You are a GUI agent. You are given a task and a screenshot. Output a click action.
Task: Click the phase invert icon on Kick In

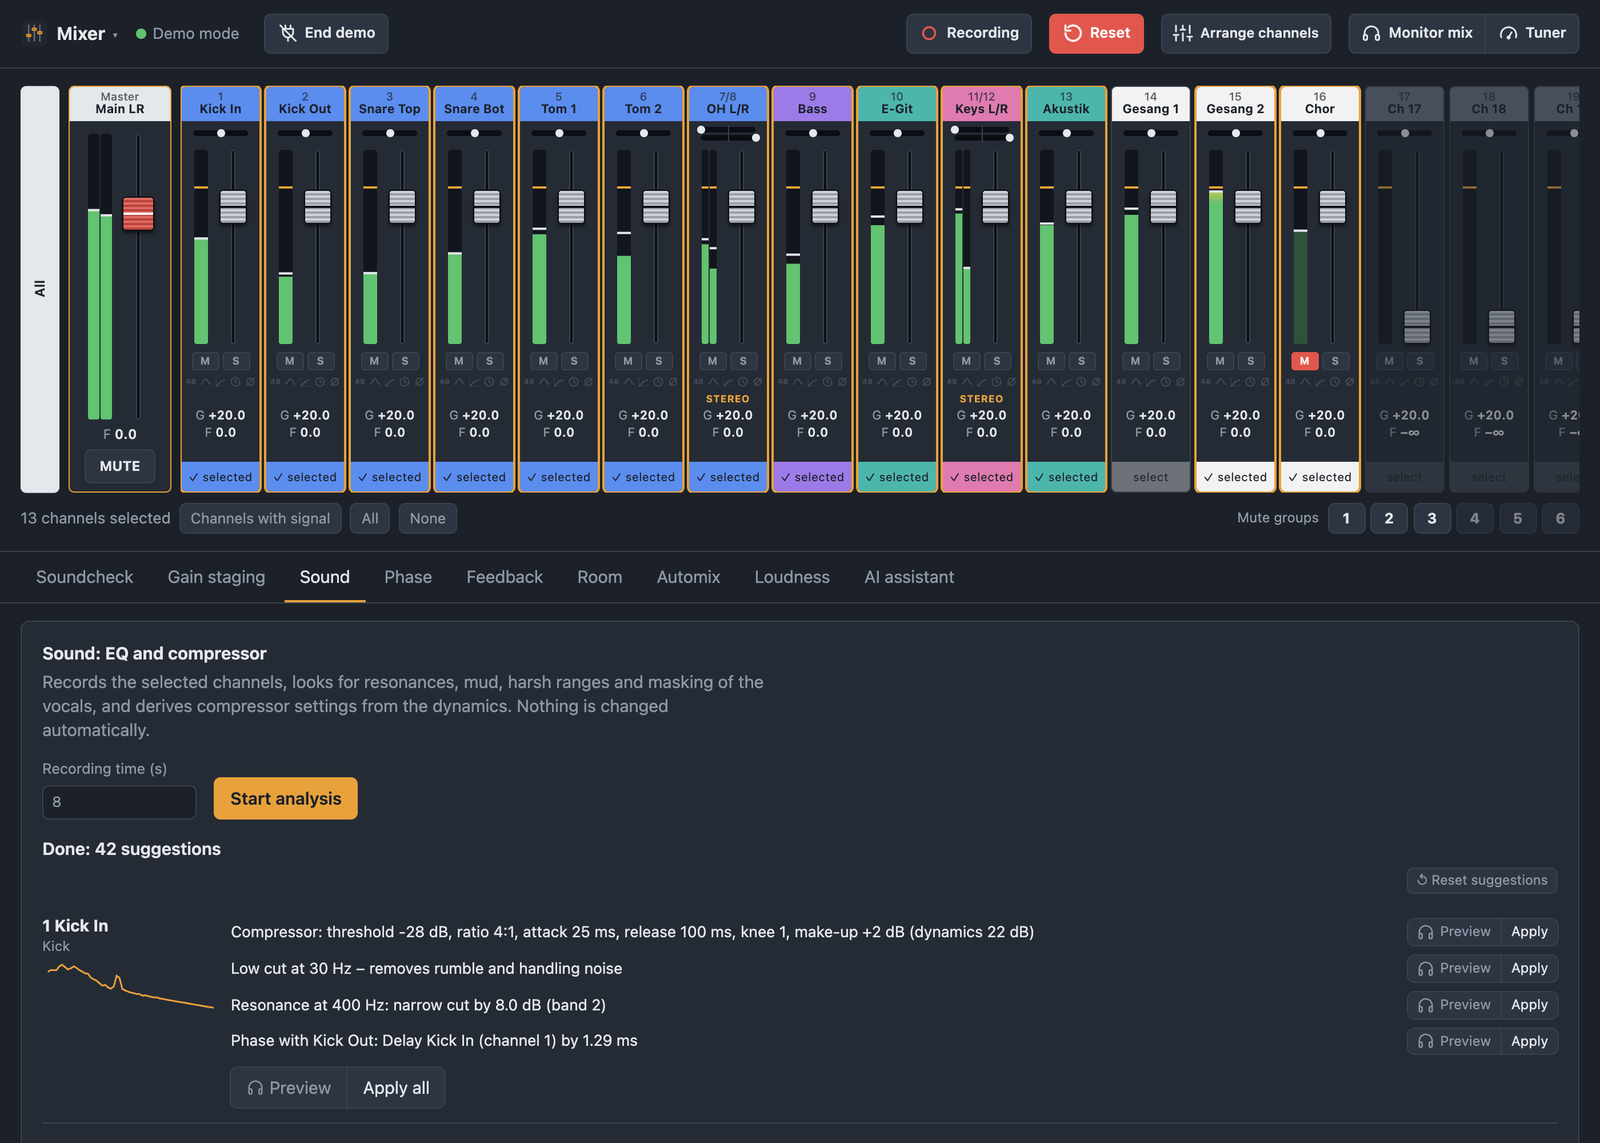tap(250, 382)
